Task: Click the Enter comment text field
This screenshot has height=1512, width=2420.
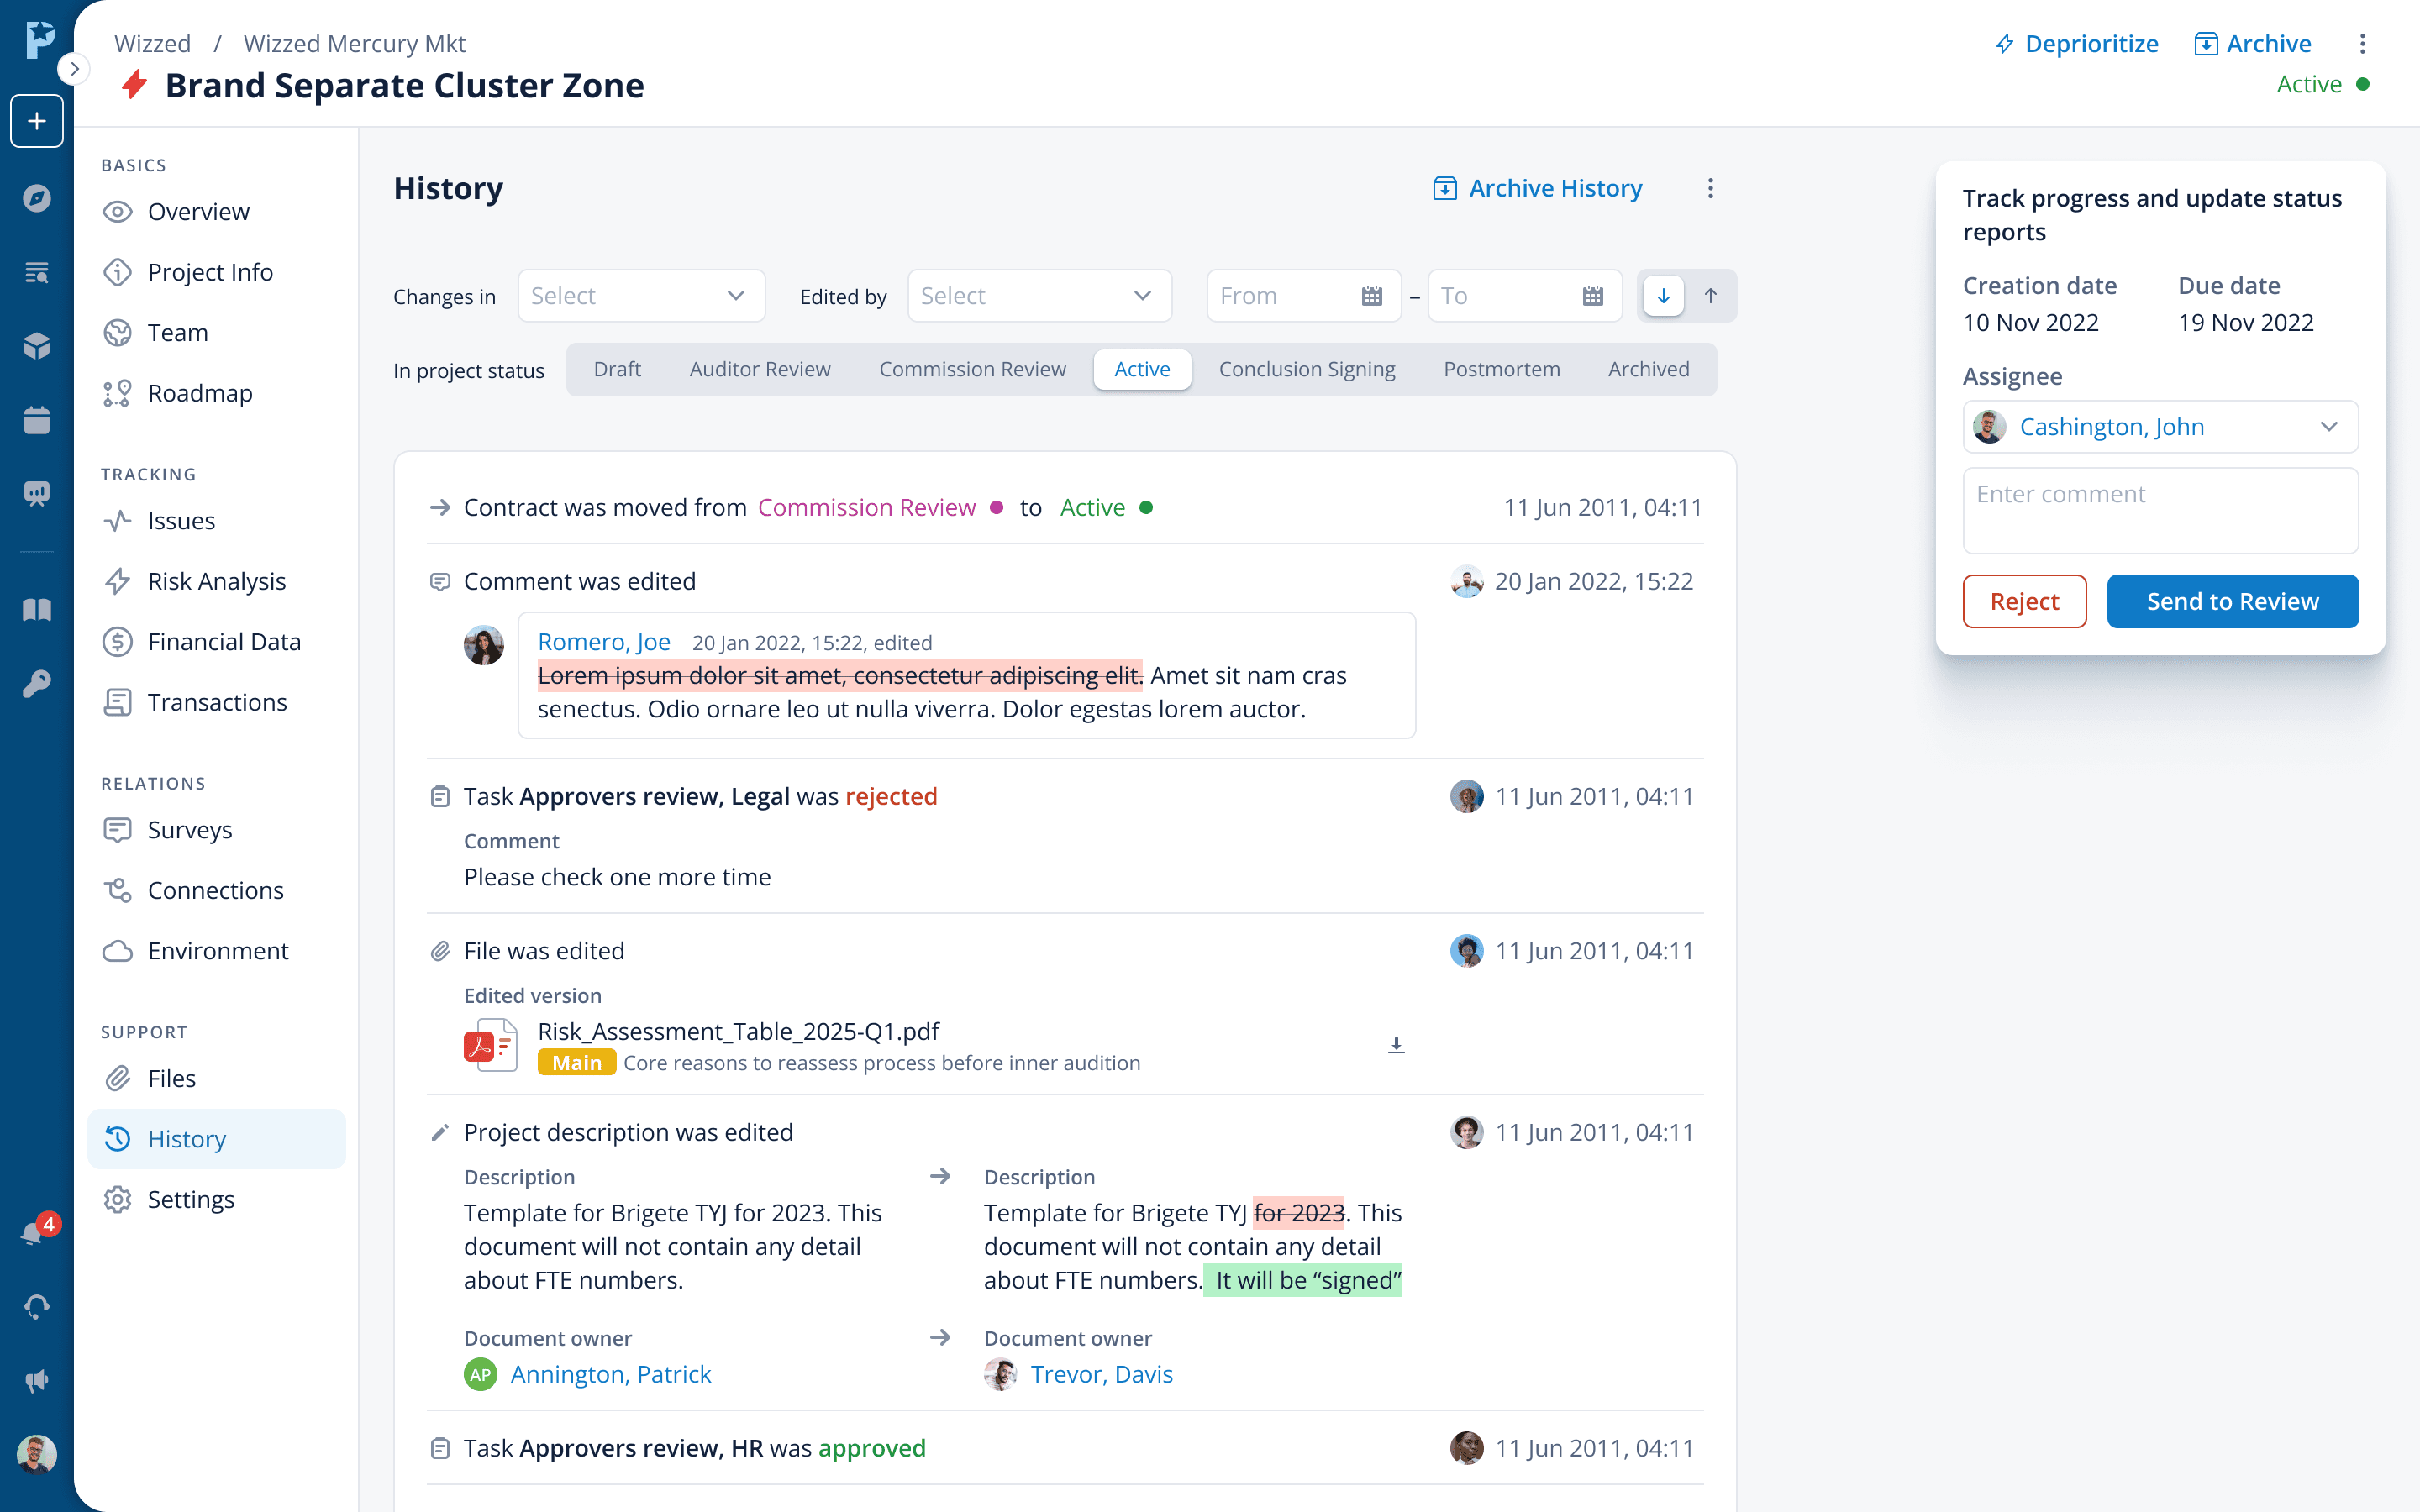Action: (2160, 510)
